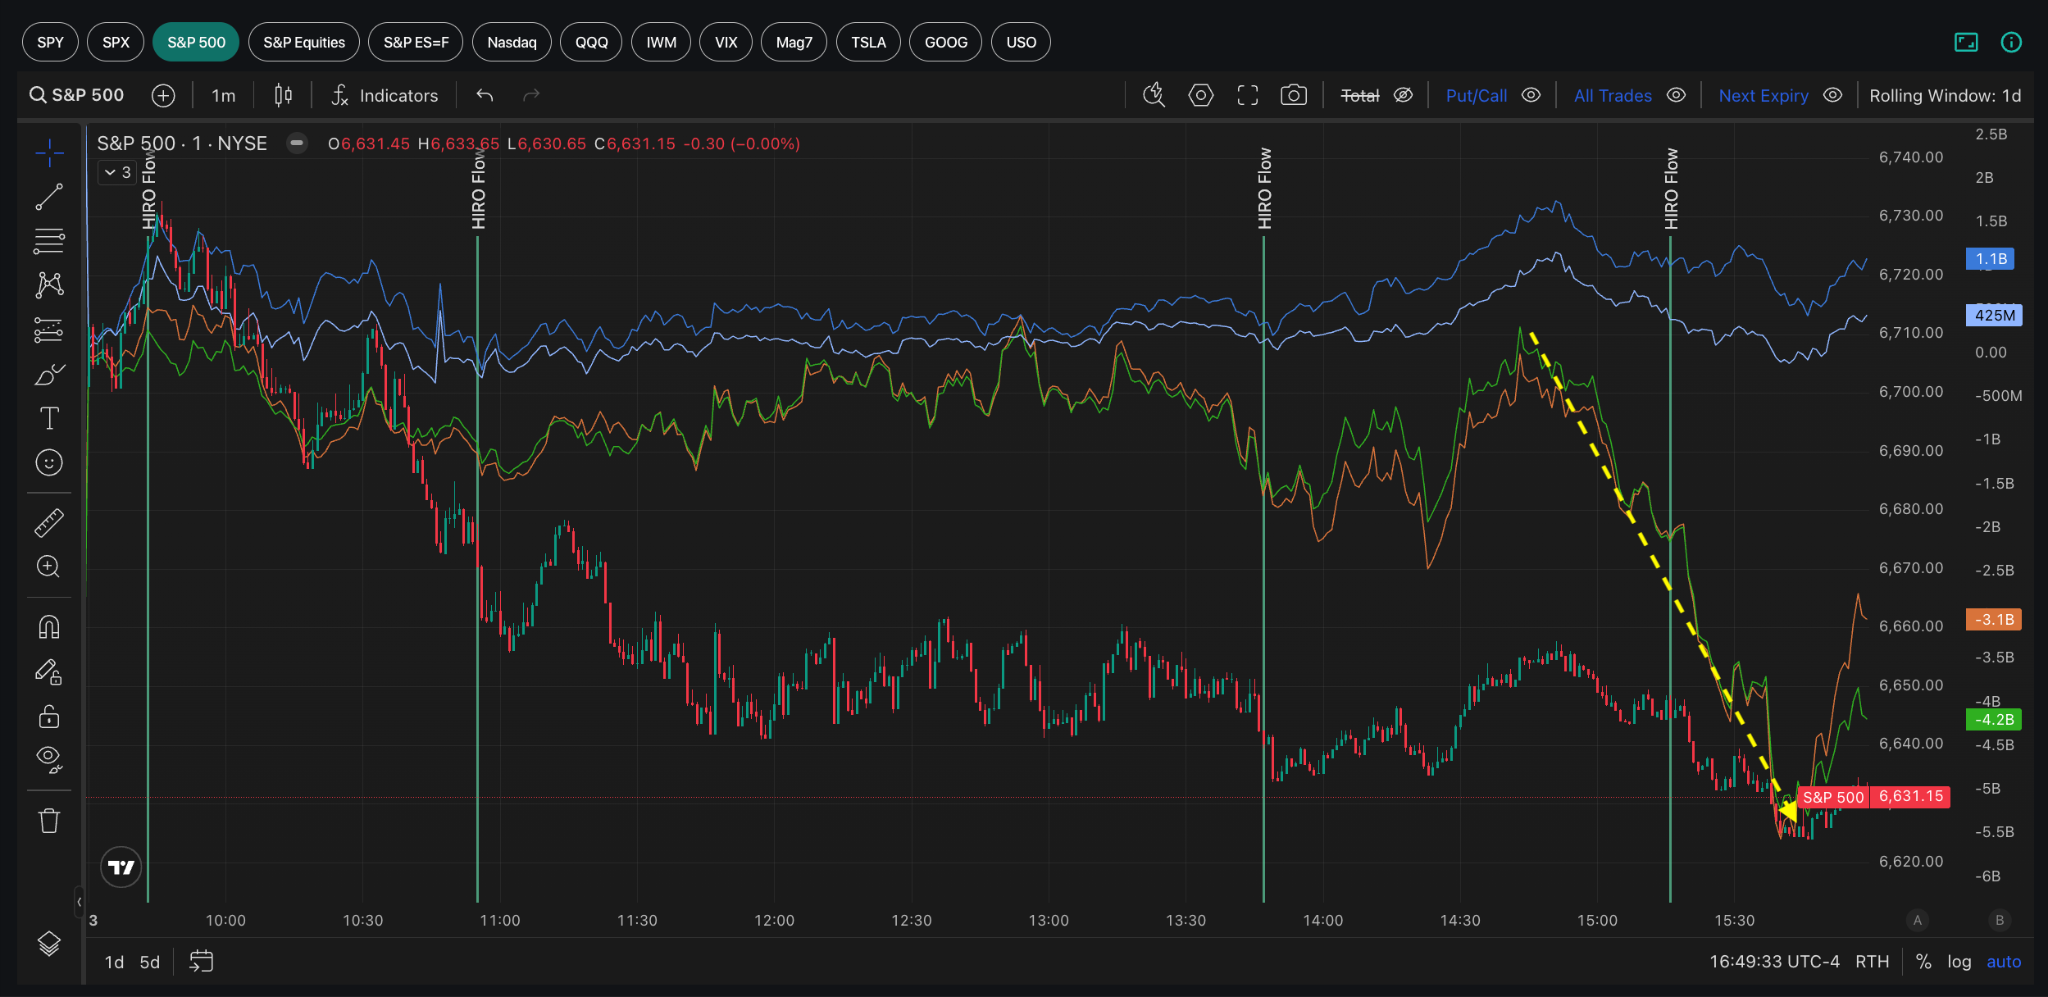The height and width of the screenshot is (997, 2048).
Task: Select the XABCD pattern tool
Action: tap(49, 285)
